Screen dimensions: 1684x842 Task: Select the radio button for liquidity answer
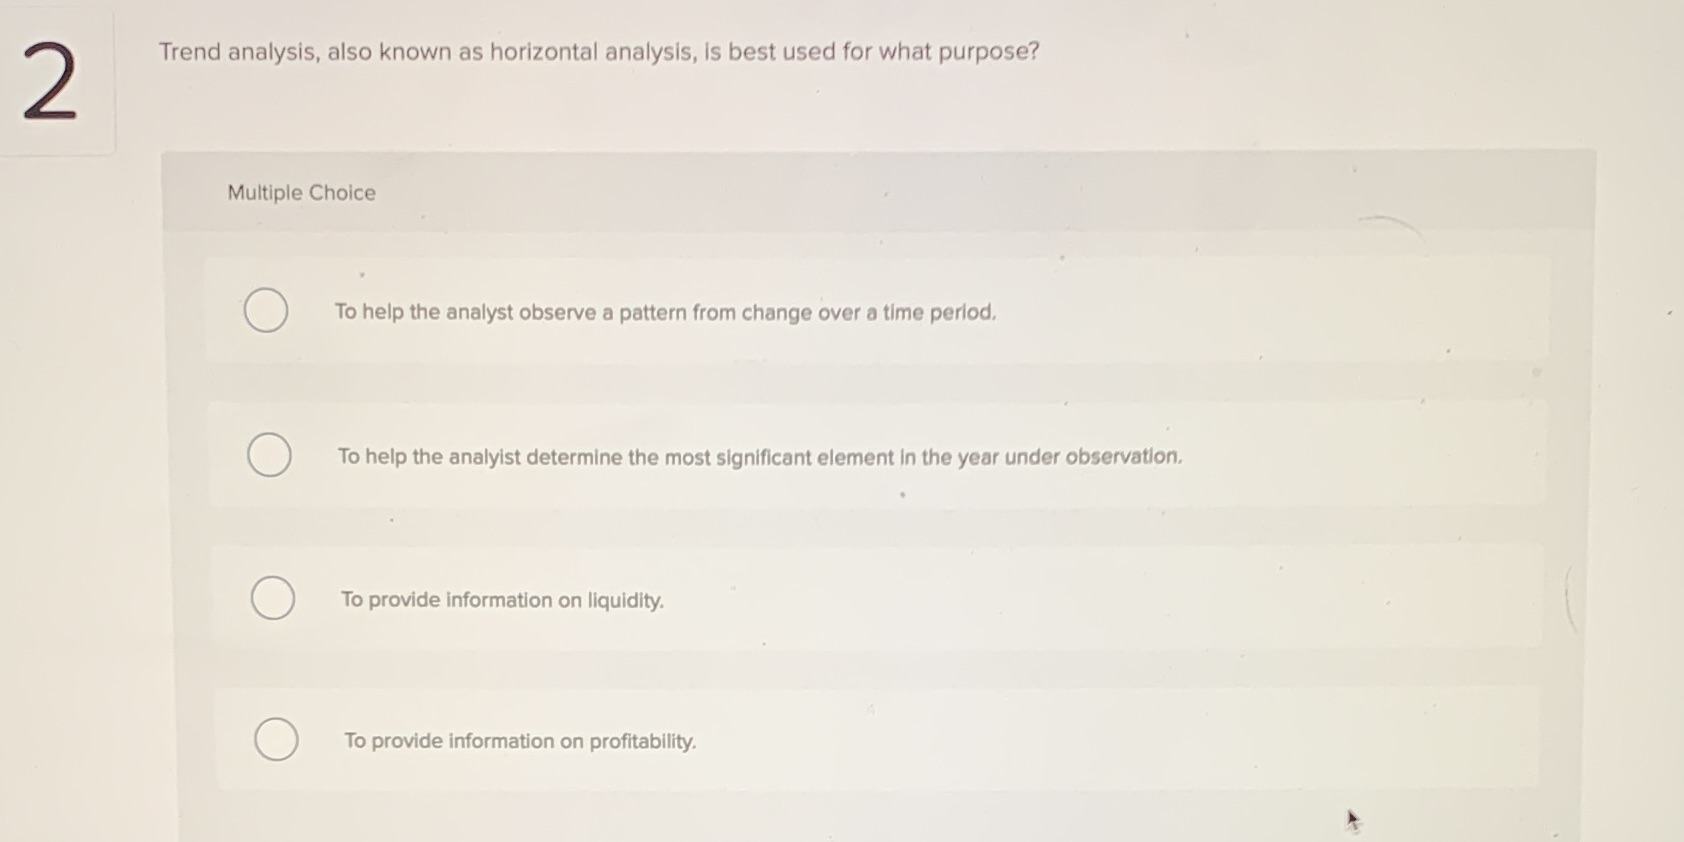pyautogui.click(x=271, y=598)
